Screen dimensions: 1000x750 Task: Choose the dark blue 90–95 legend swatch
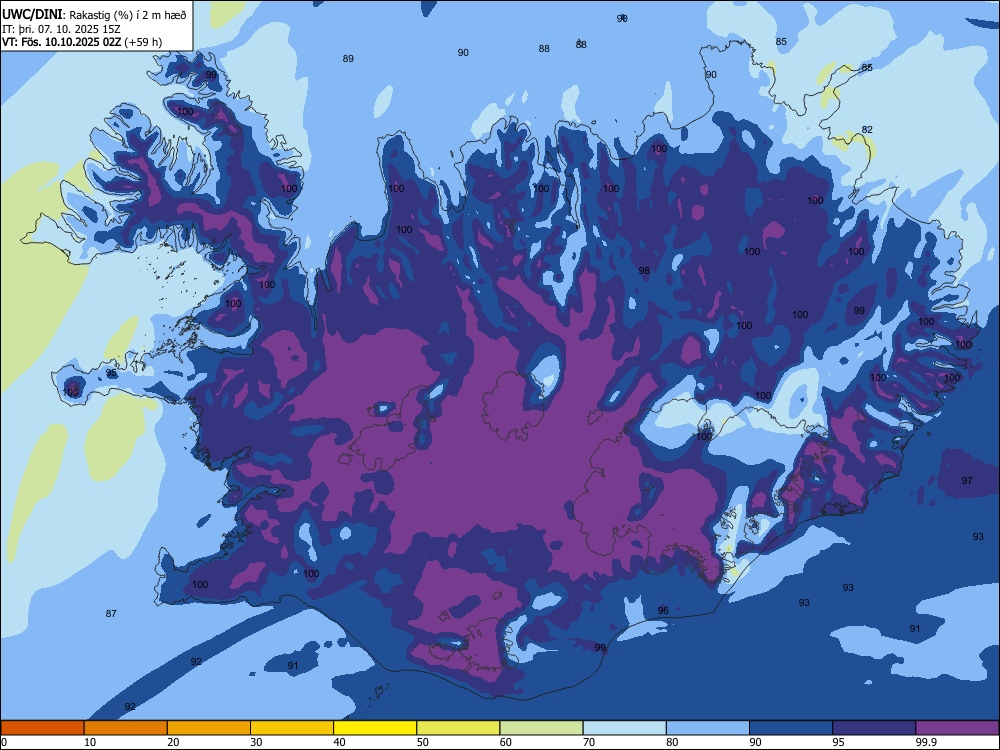pos(791,728)
